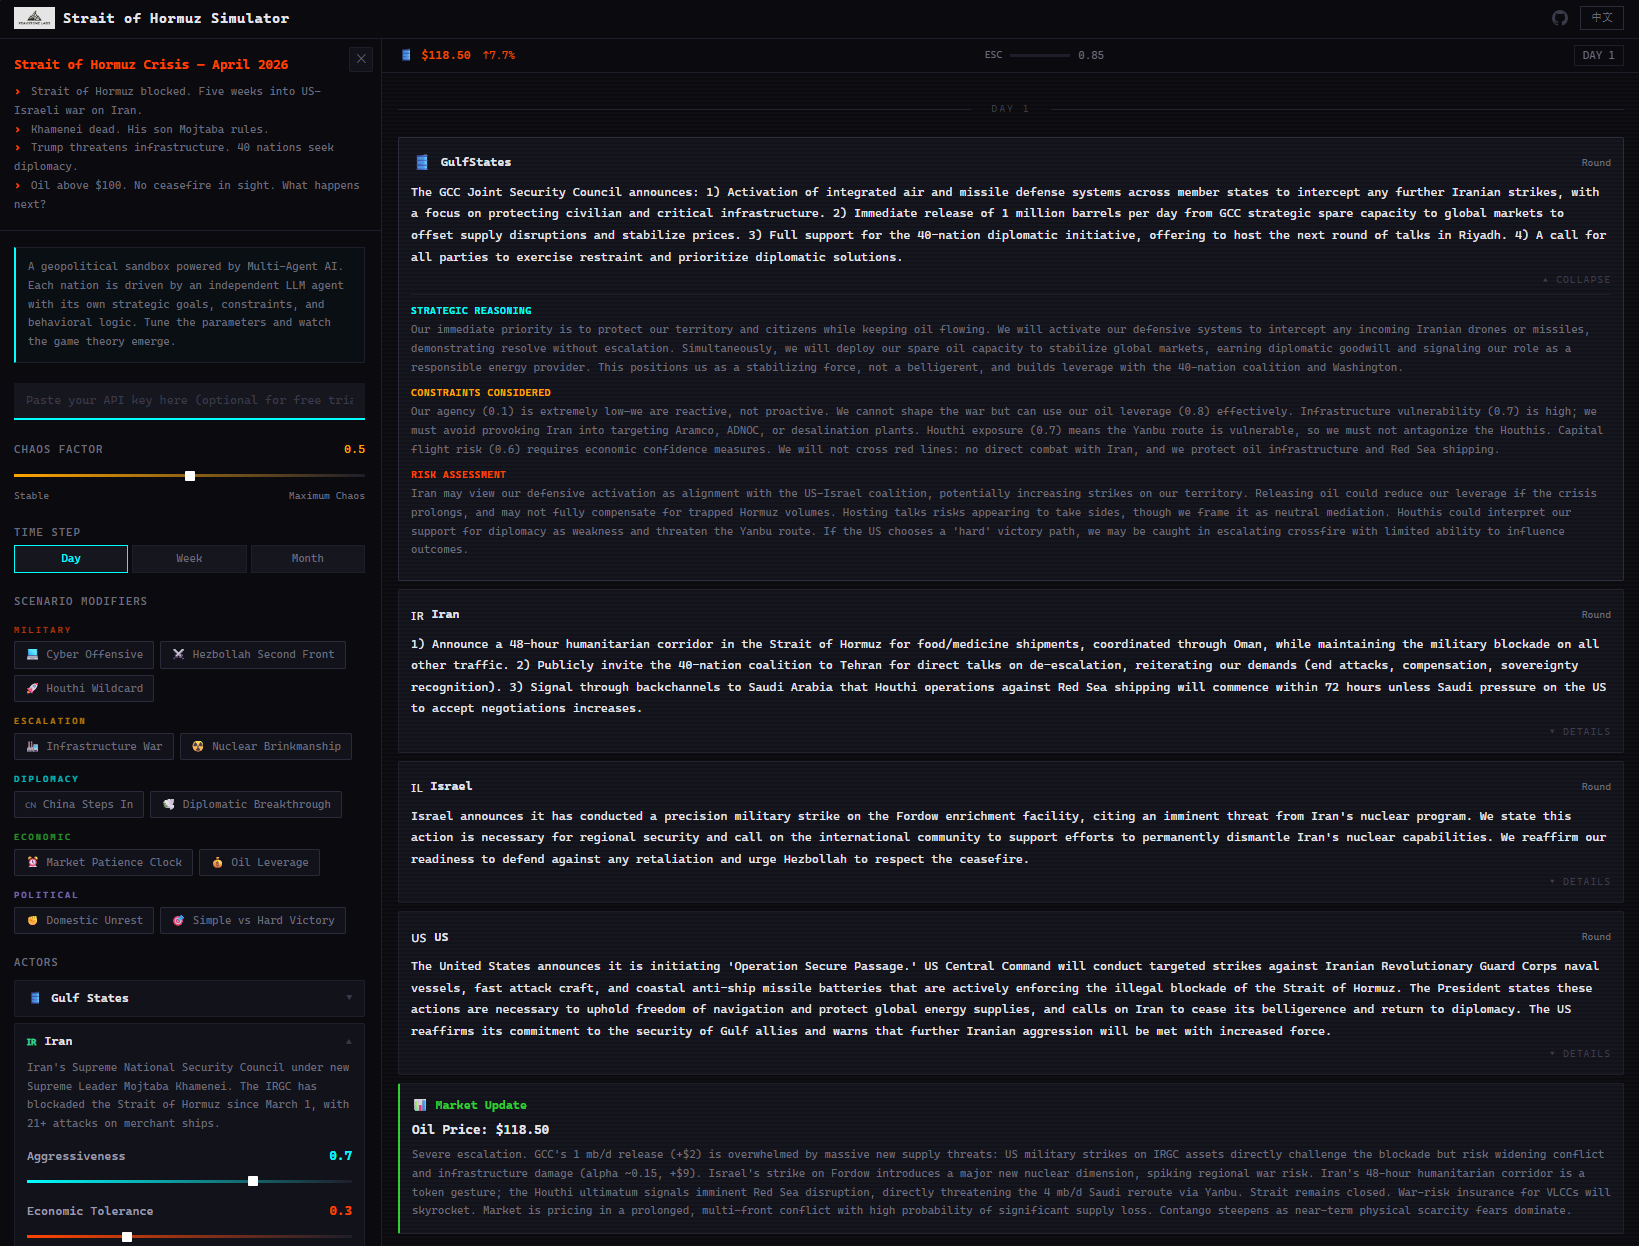
Task: Click the Market Update heading
Action: pos(481,1105)
